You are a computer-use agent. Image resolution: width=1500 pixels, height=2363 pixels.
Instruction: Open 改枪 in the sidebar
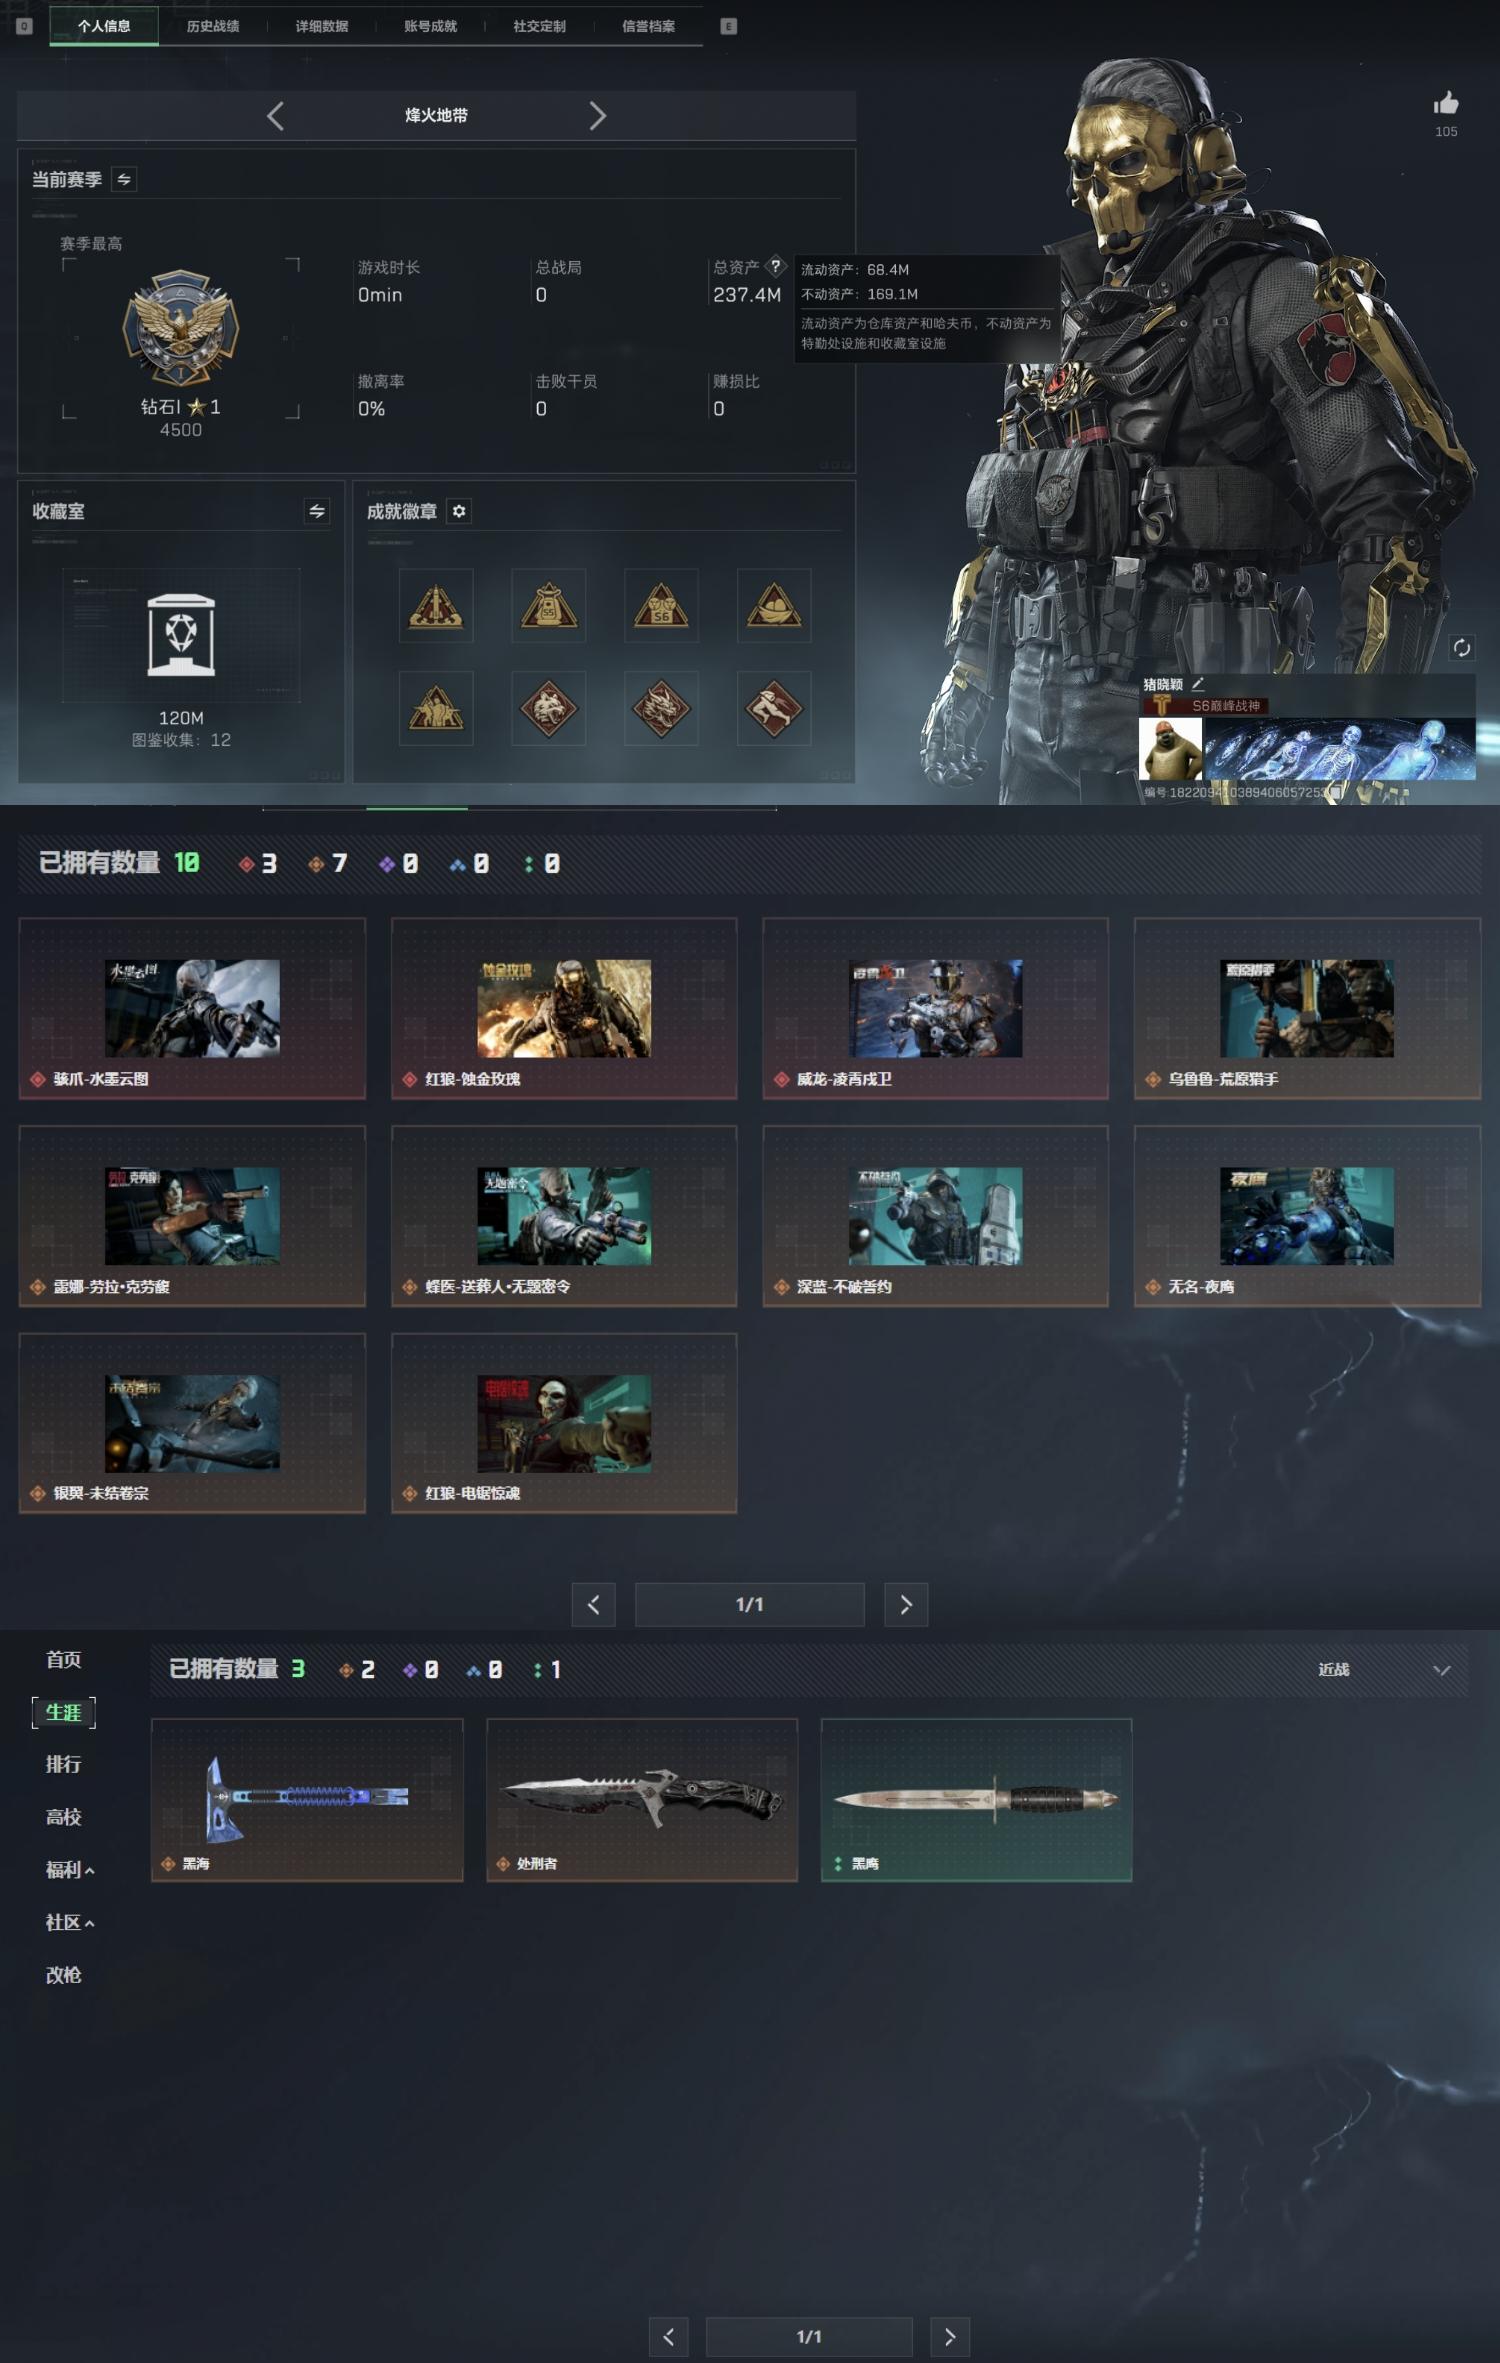point(64,1975)
